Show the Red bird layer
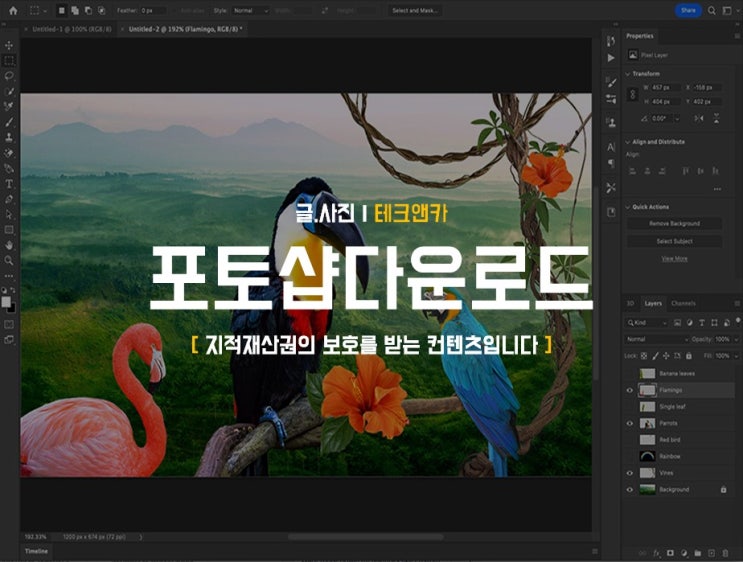743x562 pixels. pyautogui.click(x=630, y=440)
